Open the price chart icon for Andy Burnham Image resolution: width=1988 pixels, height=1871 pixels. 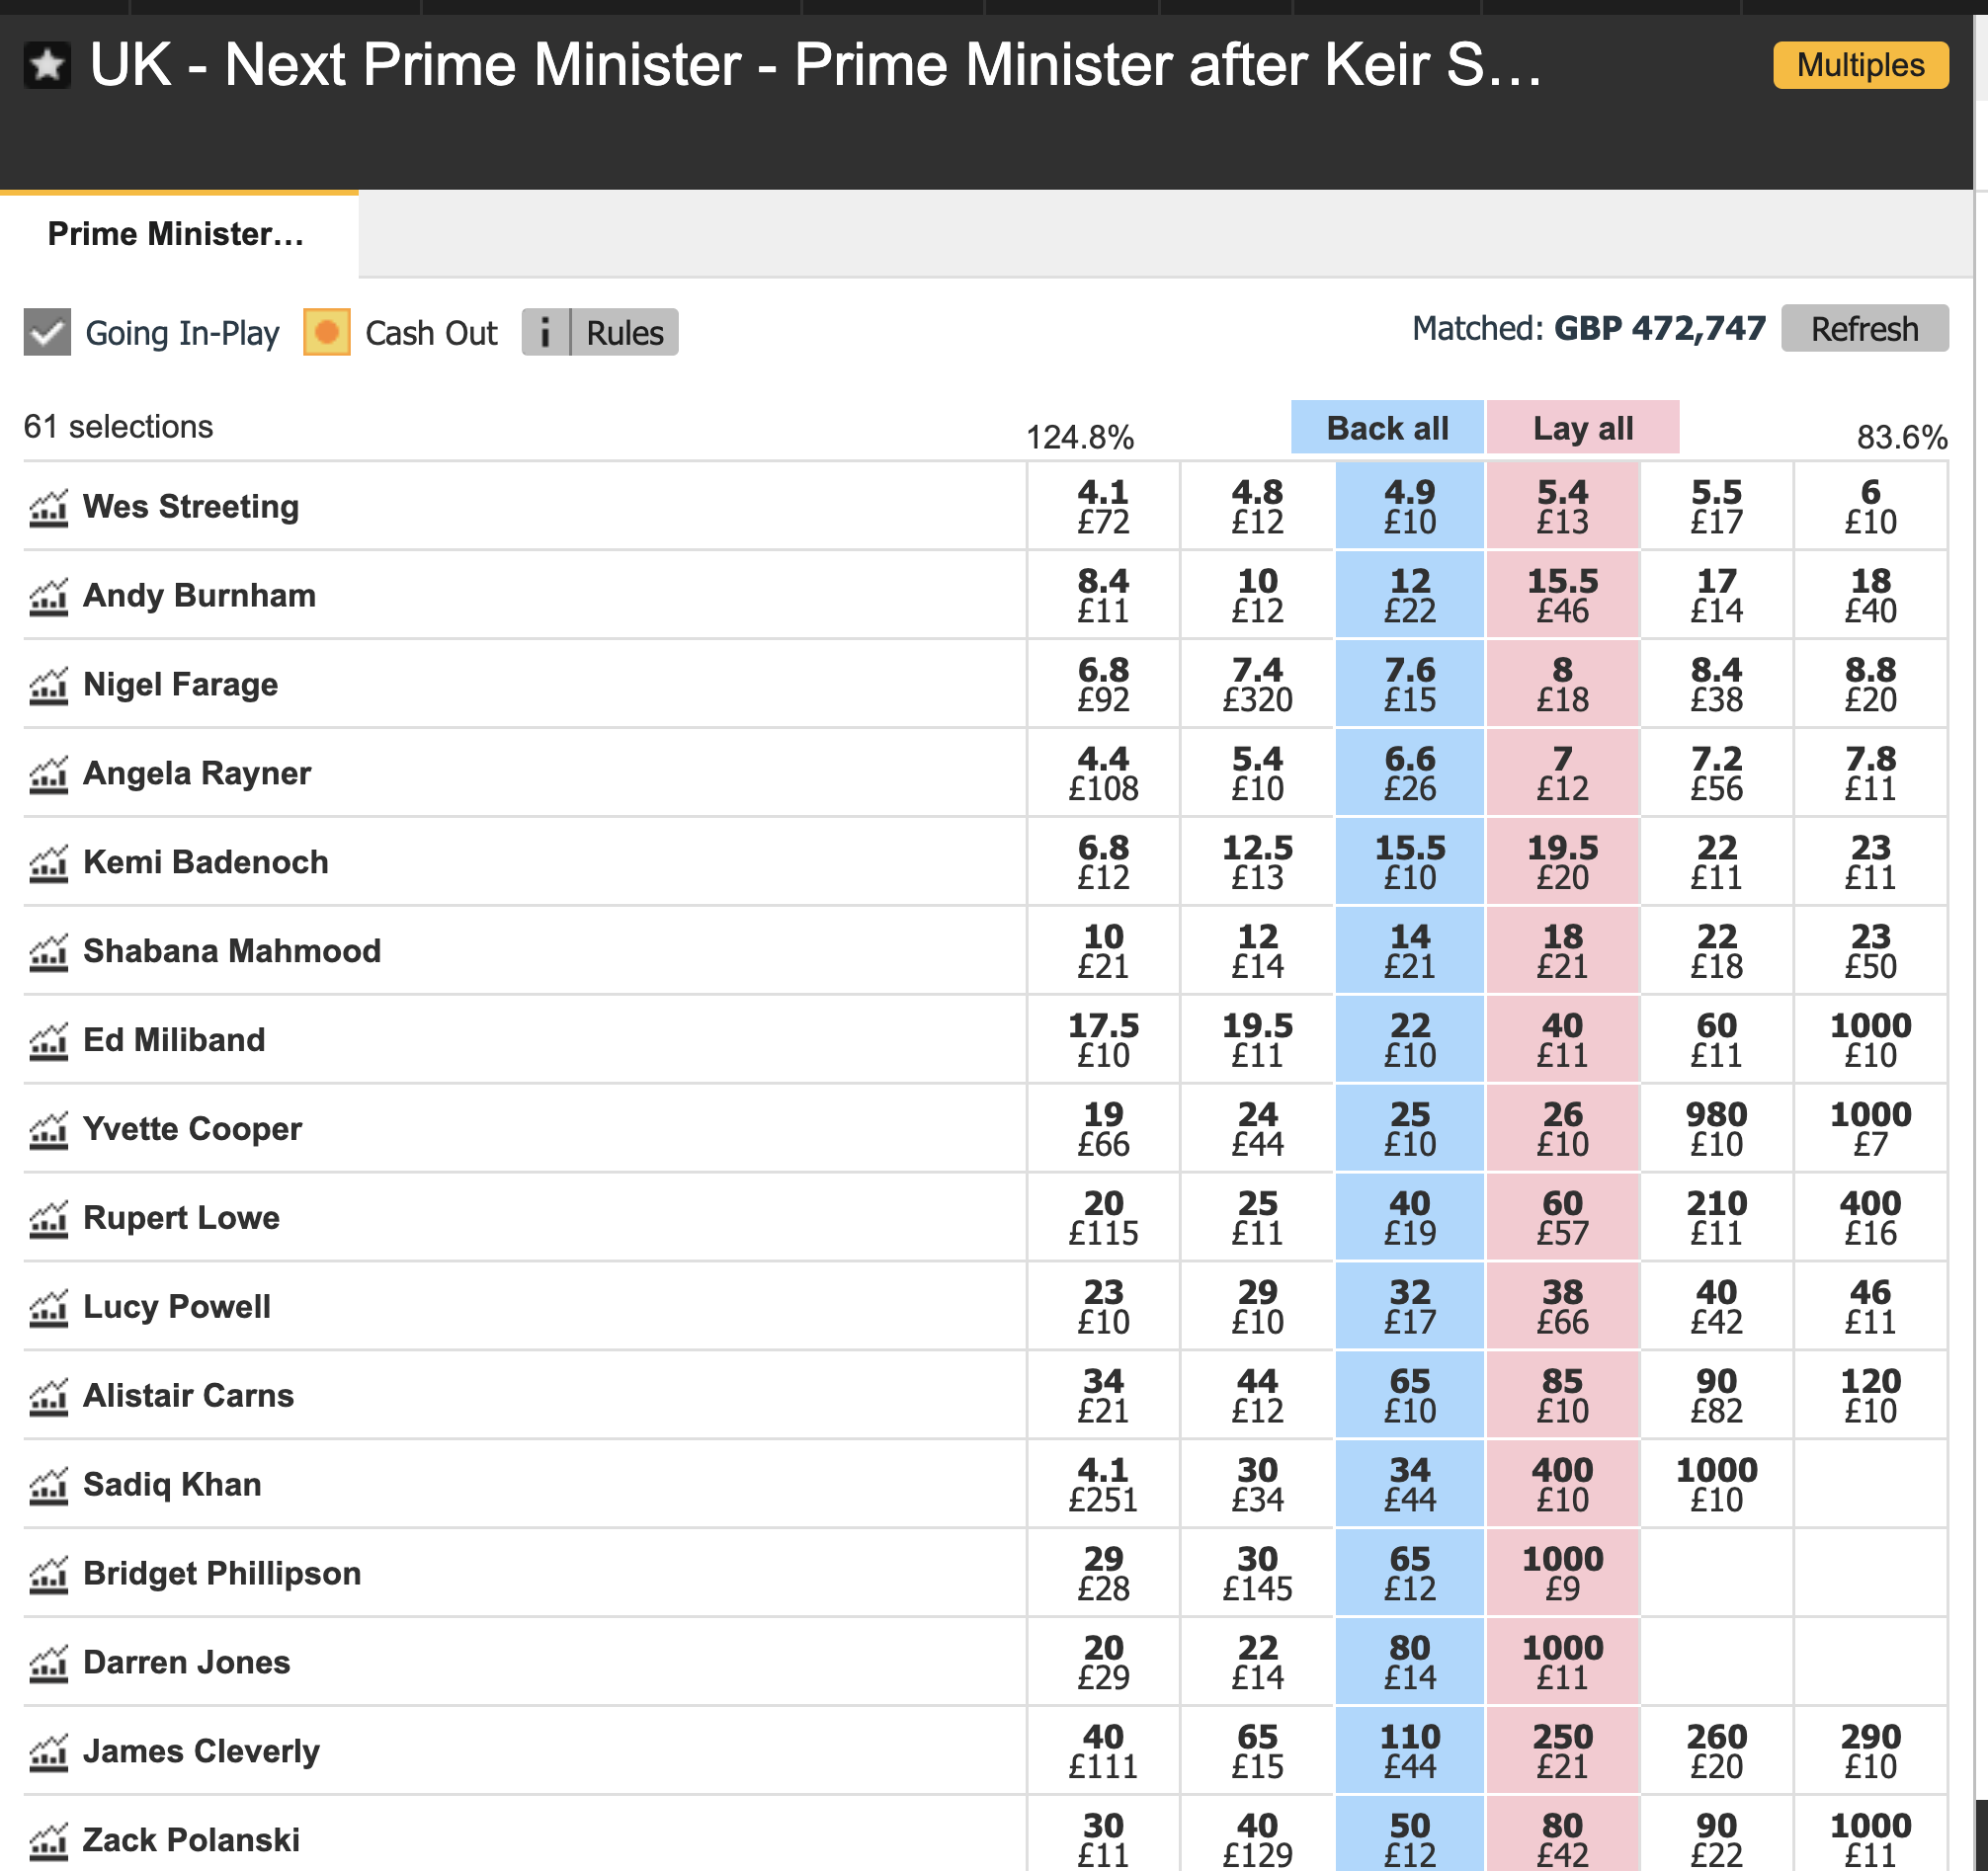[x=48, y=597]
